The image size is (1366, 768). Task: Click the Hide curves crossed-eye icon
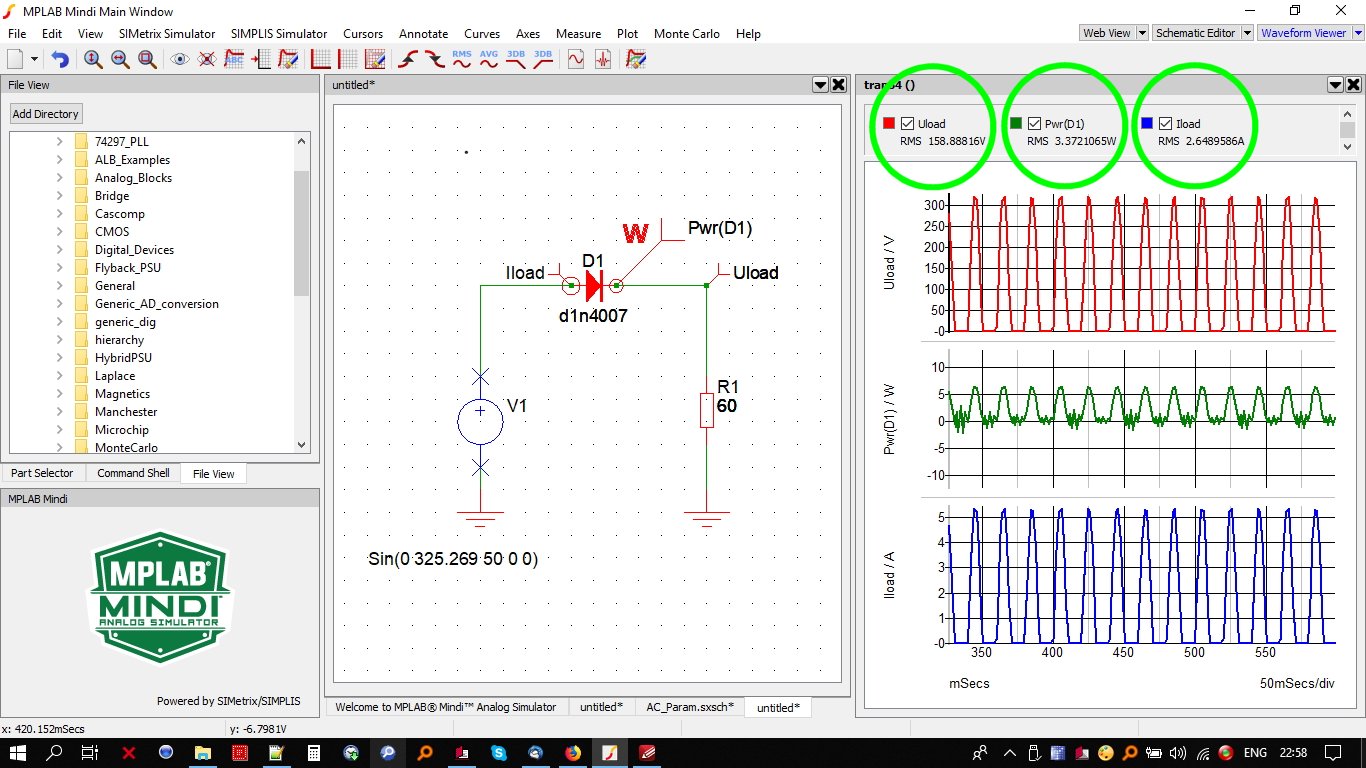[x=207, y=60]
